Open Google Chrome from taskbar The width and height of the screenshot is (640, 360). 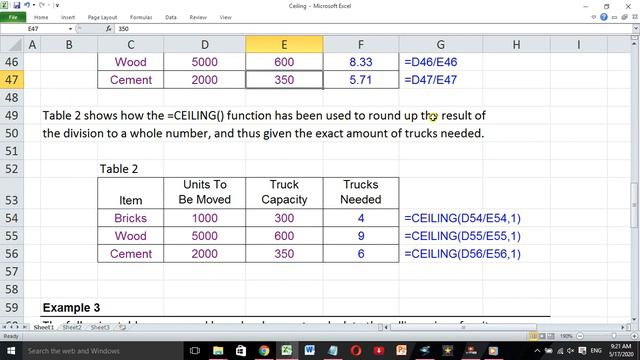[264, 351]
